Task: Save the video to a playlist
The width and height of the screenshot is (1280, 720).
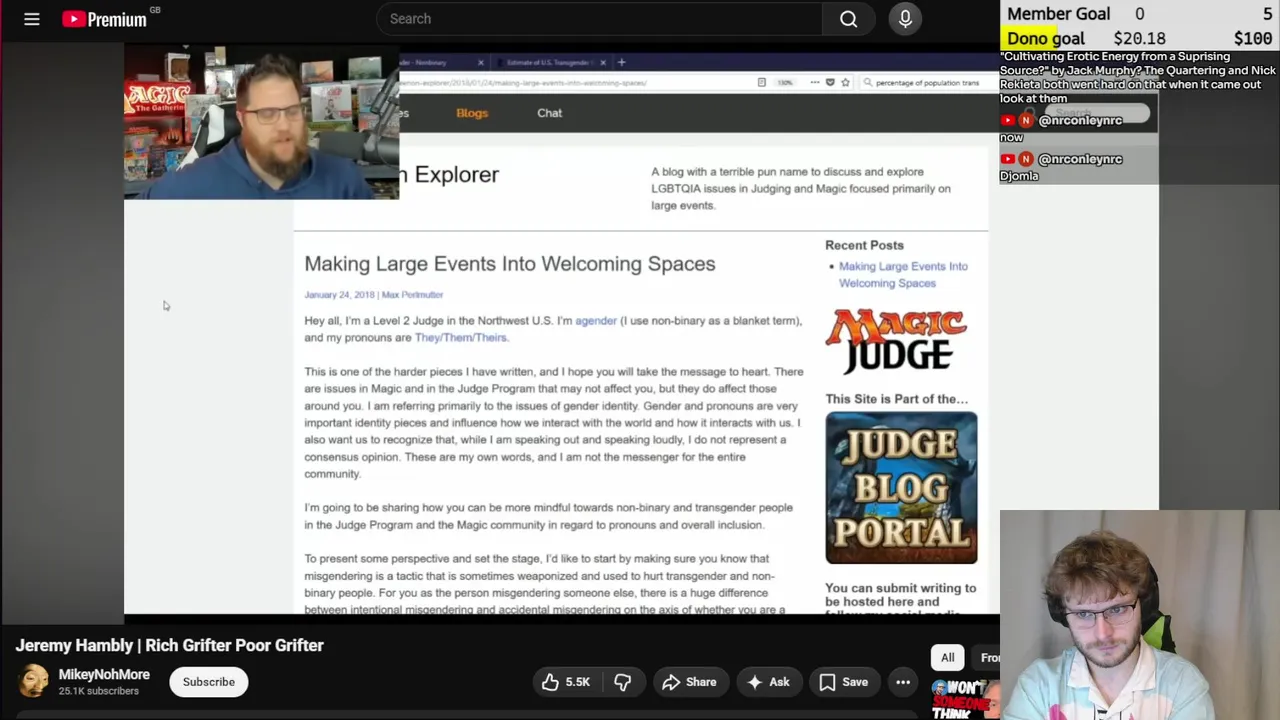Action: [x=844, y=682]
